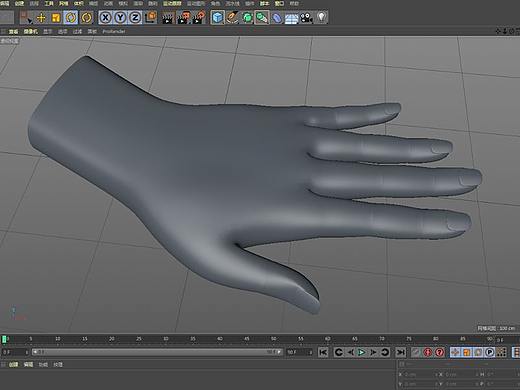Open the 体积 (Volume) main menu
The height and width of the screenshot is (390, 520).
(x=79, y=3)
